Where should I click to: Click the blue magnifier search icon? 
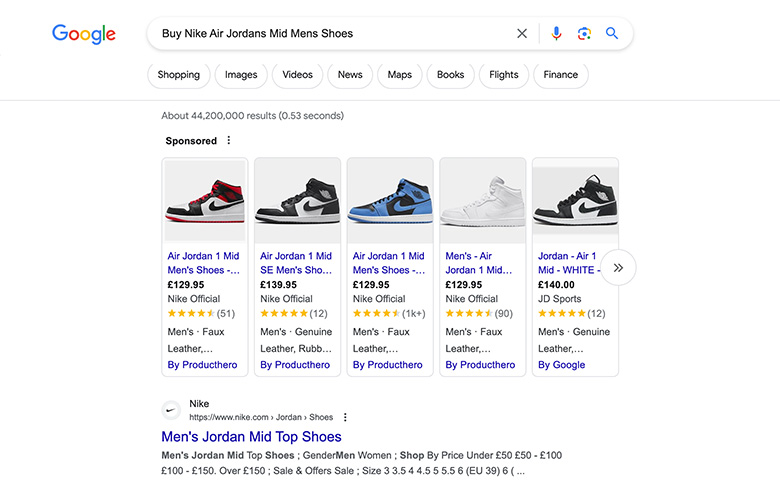pyautogui.click(x=612, y=33)
